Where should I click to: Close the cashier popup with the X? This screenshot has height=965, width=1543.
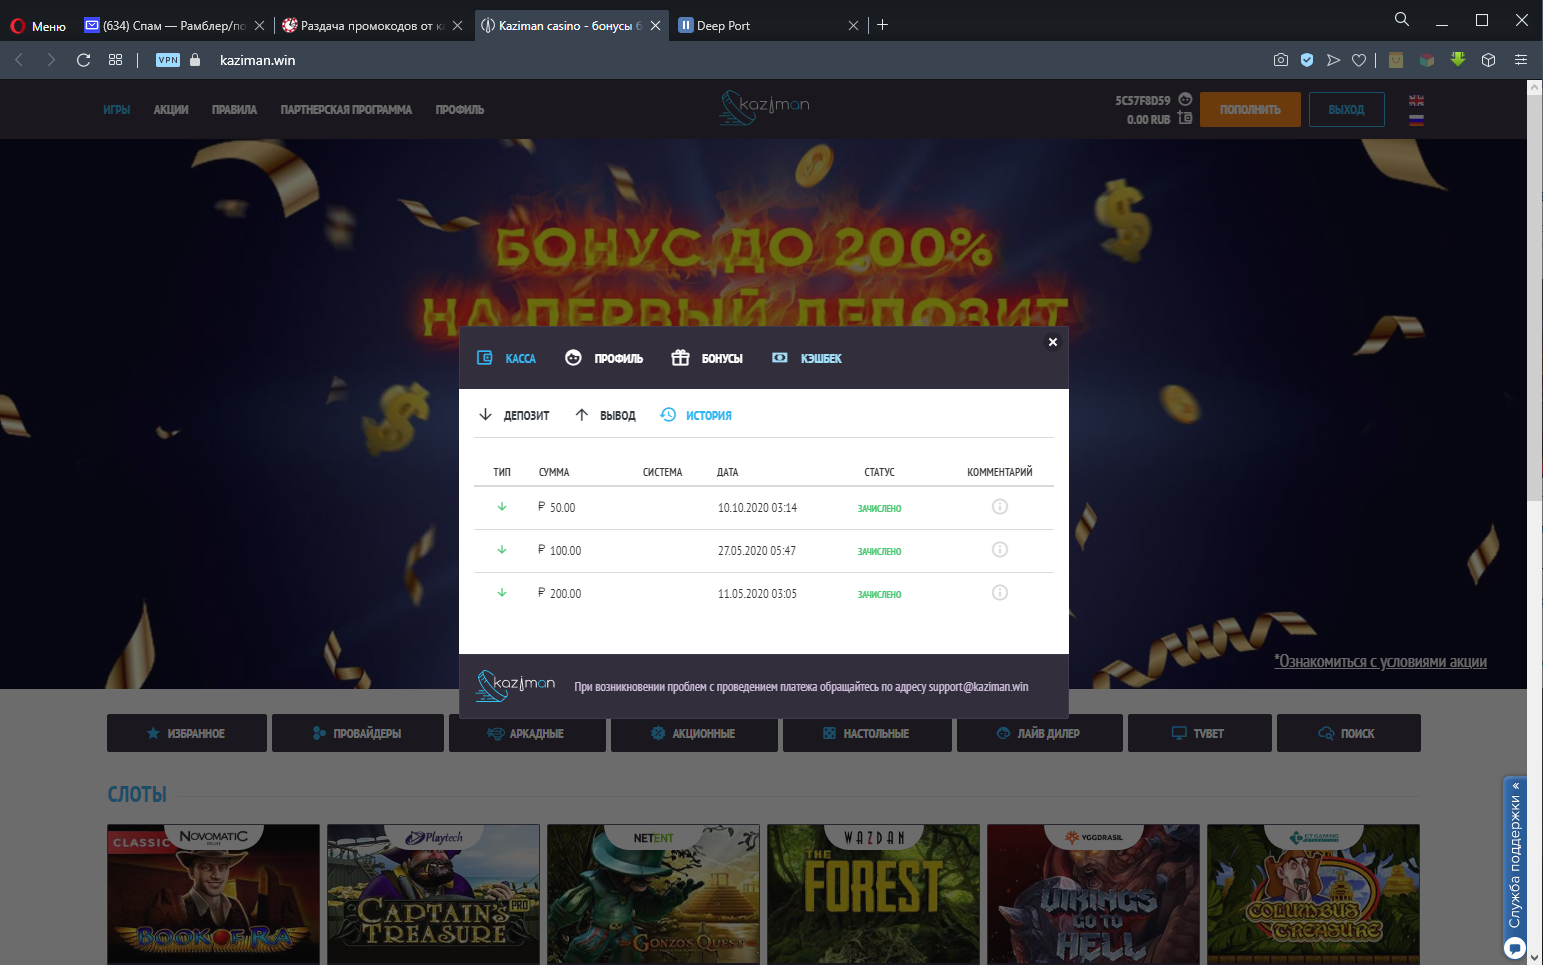1052,342
